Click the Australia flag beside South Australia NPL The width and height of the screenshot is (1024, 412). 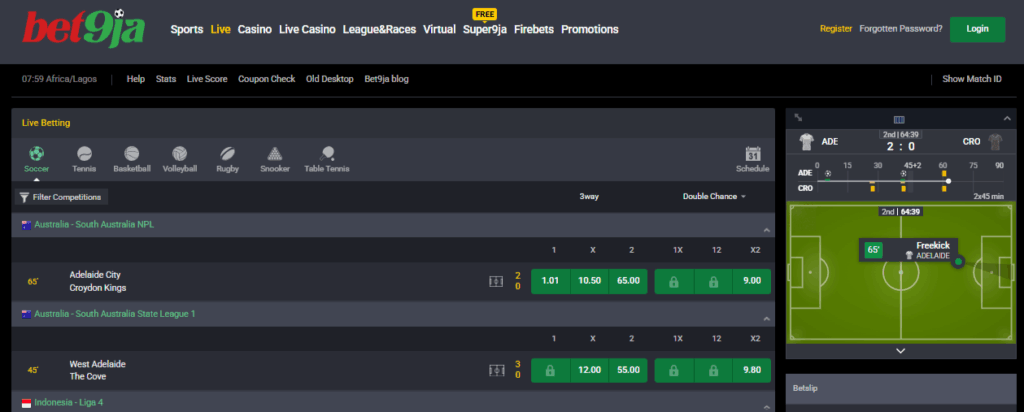27,225
